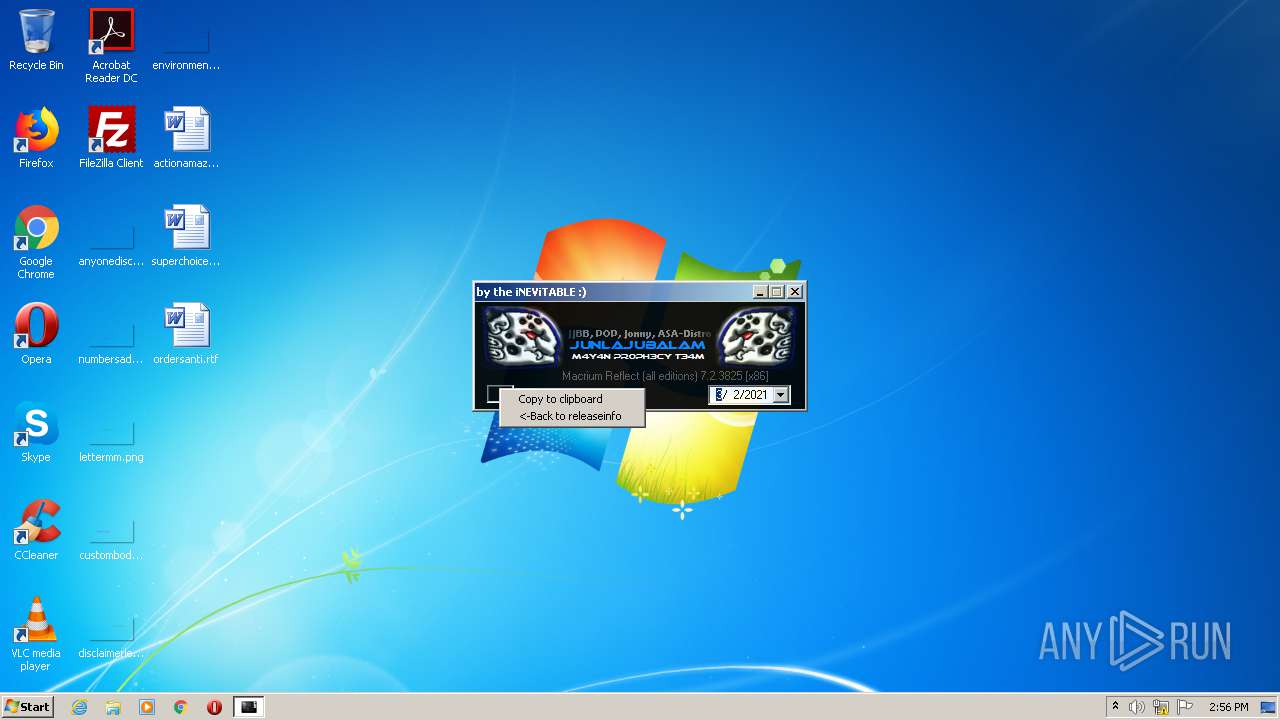Select the 'superchoice...' Word document
The width and height of the screenshot is (1280, 720).
tap(186, 237)
